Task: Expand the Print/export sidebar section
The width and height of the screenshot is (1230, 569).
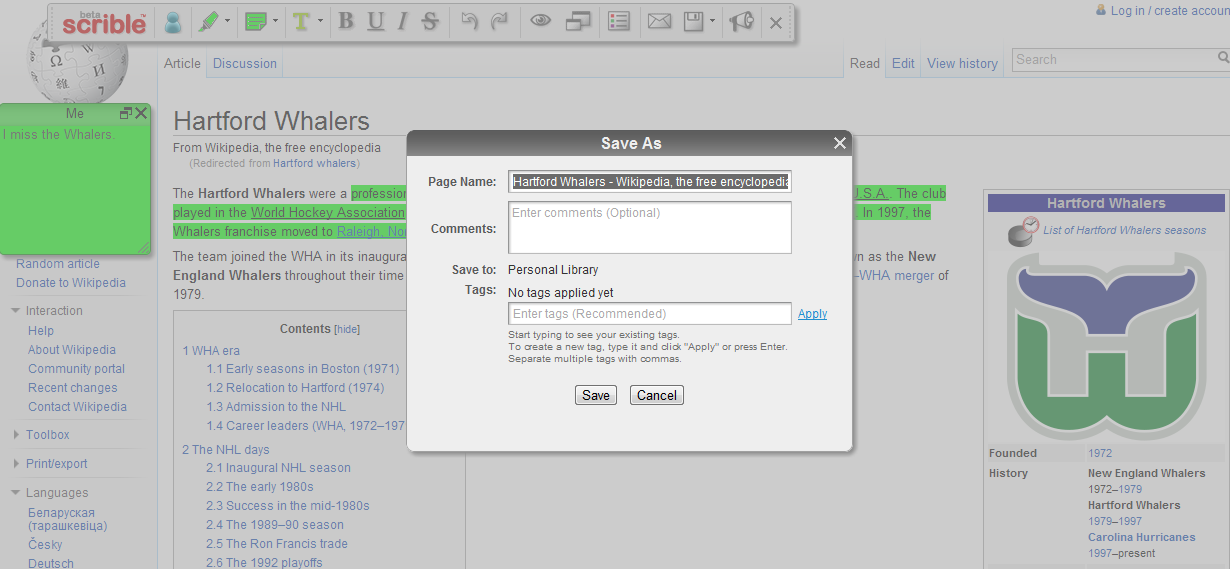Action: point(56,464)
